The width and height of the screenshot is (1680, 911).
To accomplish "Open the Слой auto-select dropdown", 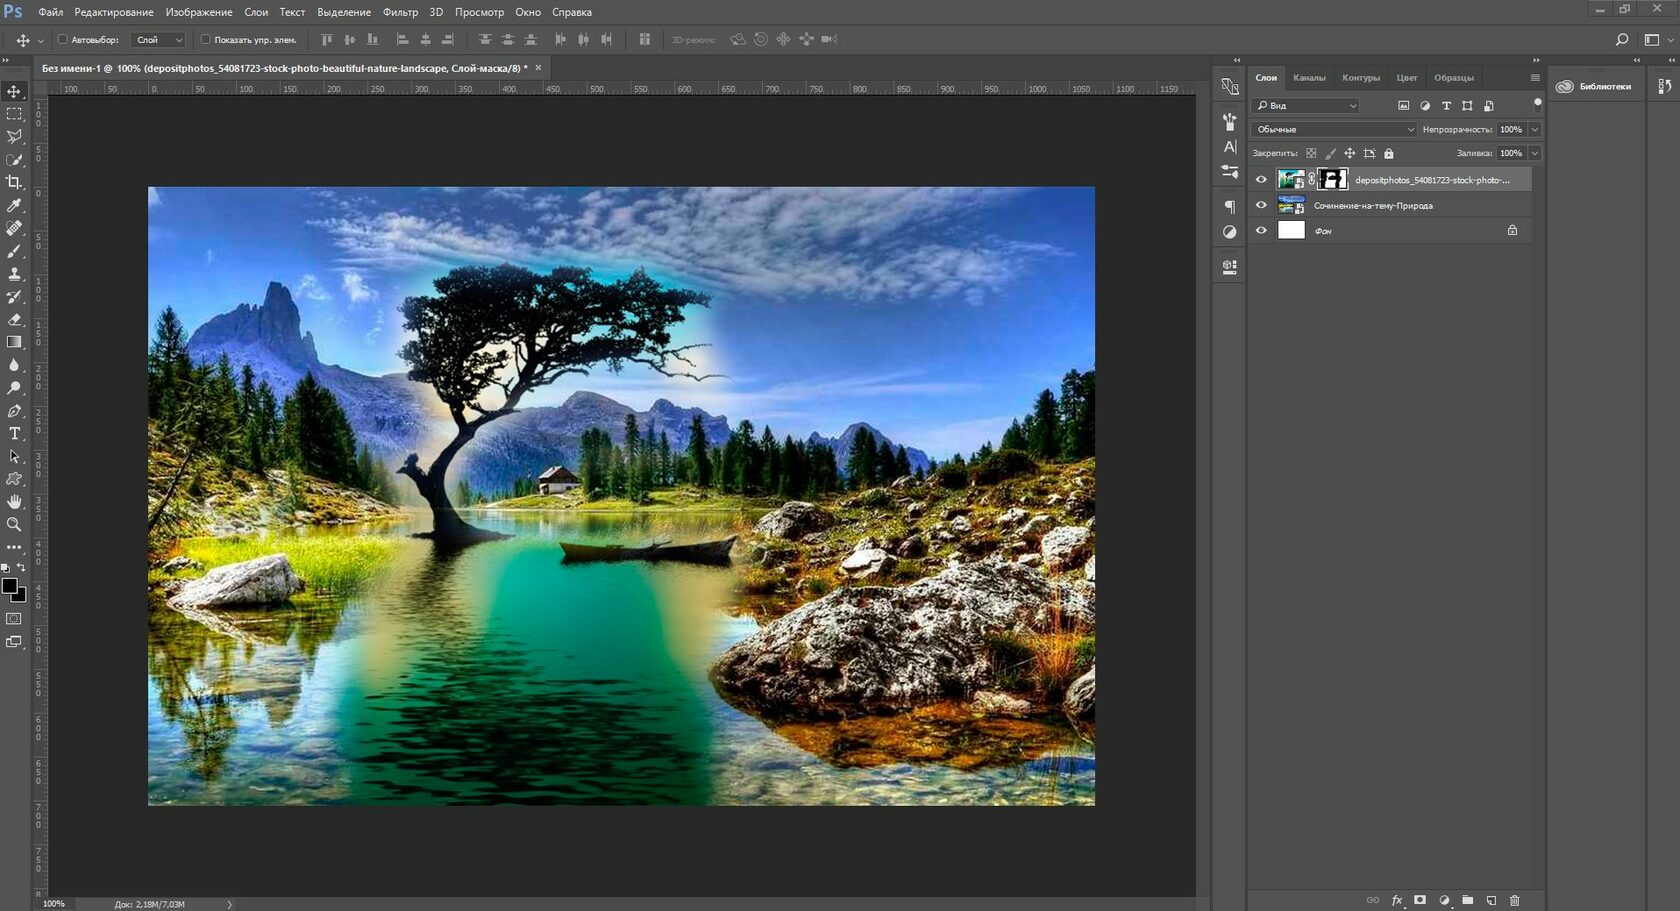I will point(159,40).
